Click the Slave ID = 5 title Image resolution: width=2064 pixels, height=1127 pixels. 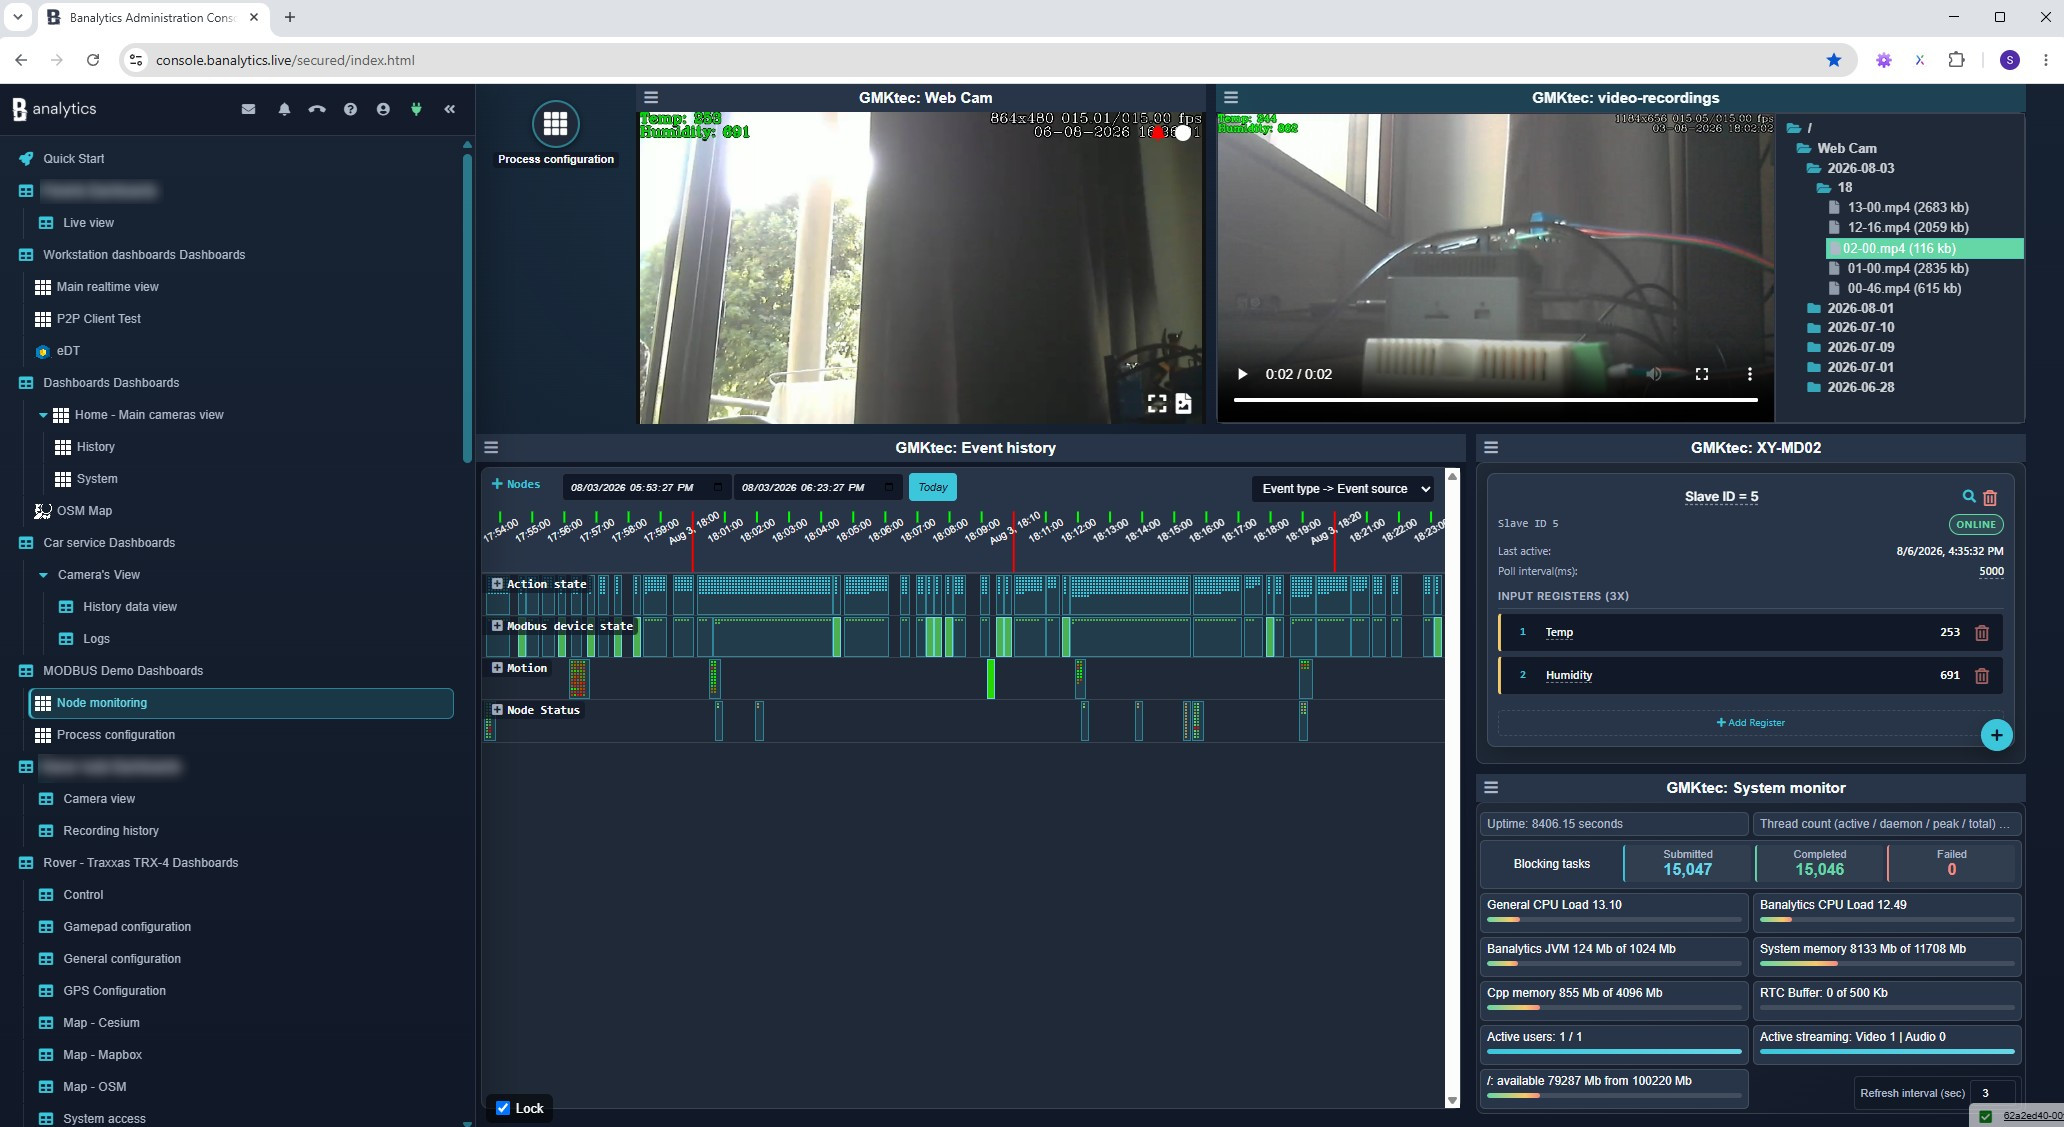point(1721,496)
